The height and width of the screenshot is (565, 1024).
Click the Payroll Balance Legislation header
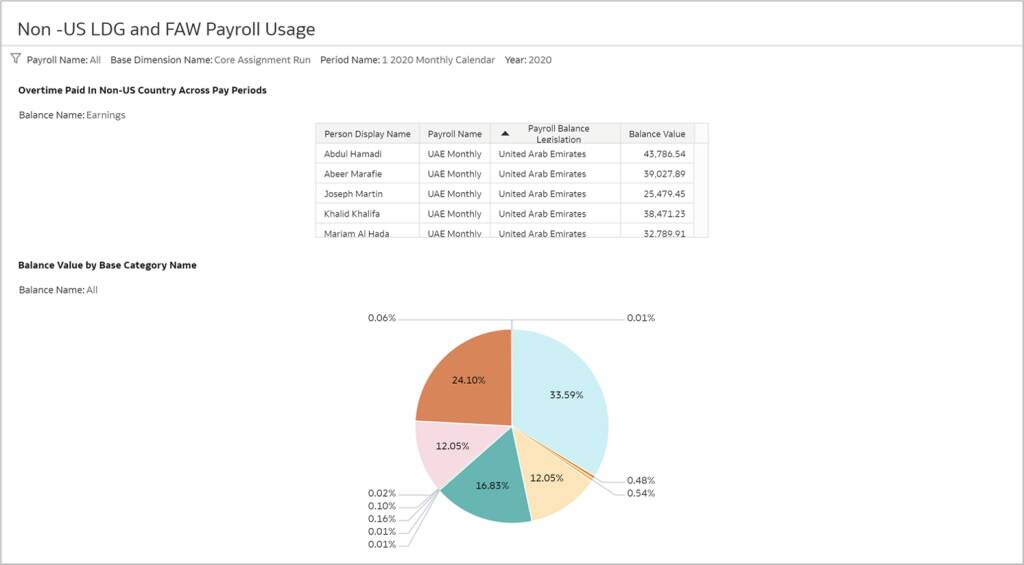tap(555, 134)
